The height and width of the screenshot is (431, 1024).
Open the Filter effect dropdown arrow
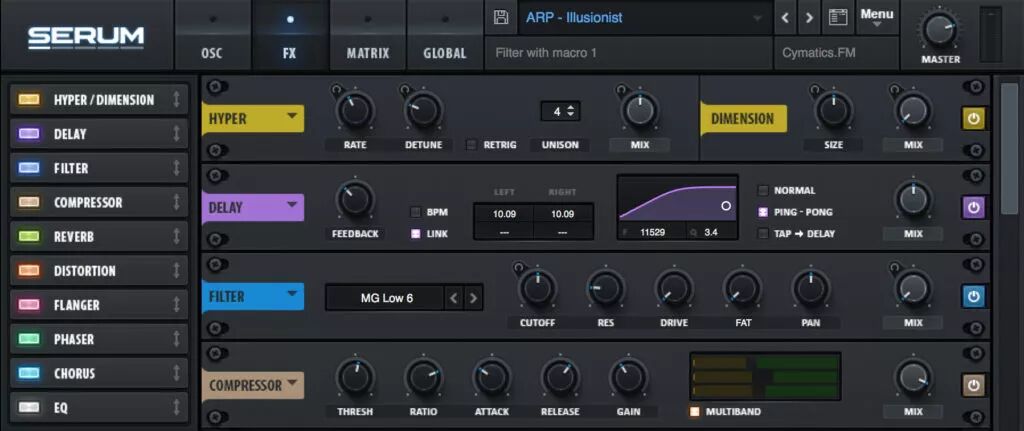292,294
